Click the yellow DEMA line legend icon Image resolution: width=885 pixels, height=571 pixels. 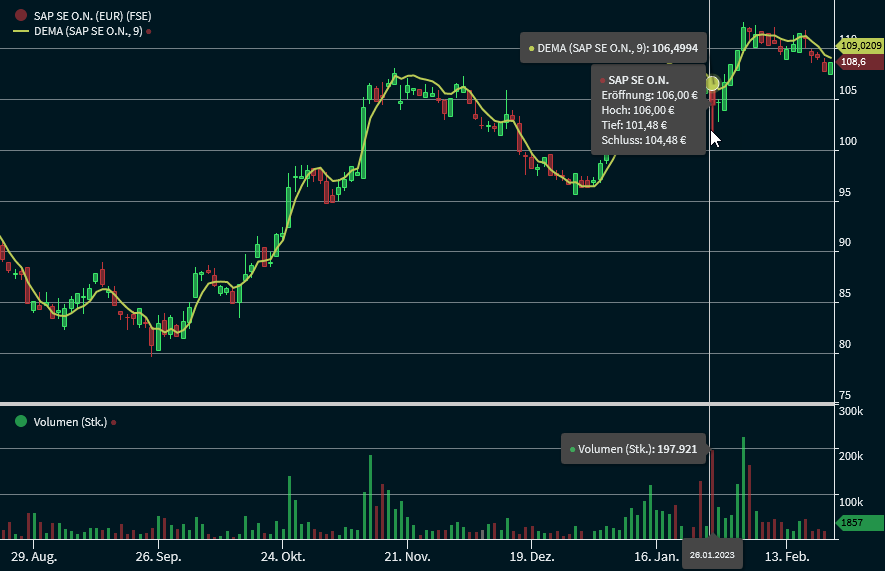(21, 32)
